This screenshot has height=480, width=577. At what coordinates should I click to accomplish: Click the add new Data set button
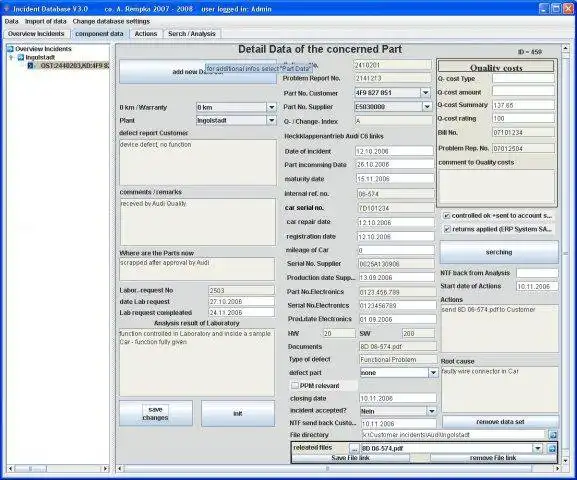pos(198,71)
